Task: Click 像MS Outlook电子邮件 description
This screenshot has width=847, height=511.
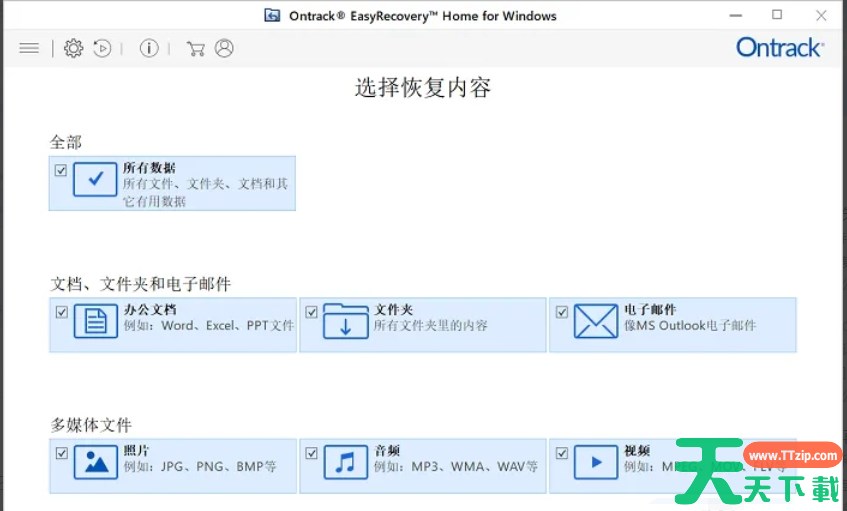Action: click(x=690, y=326)
